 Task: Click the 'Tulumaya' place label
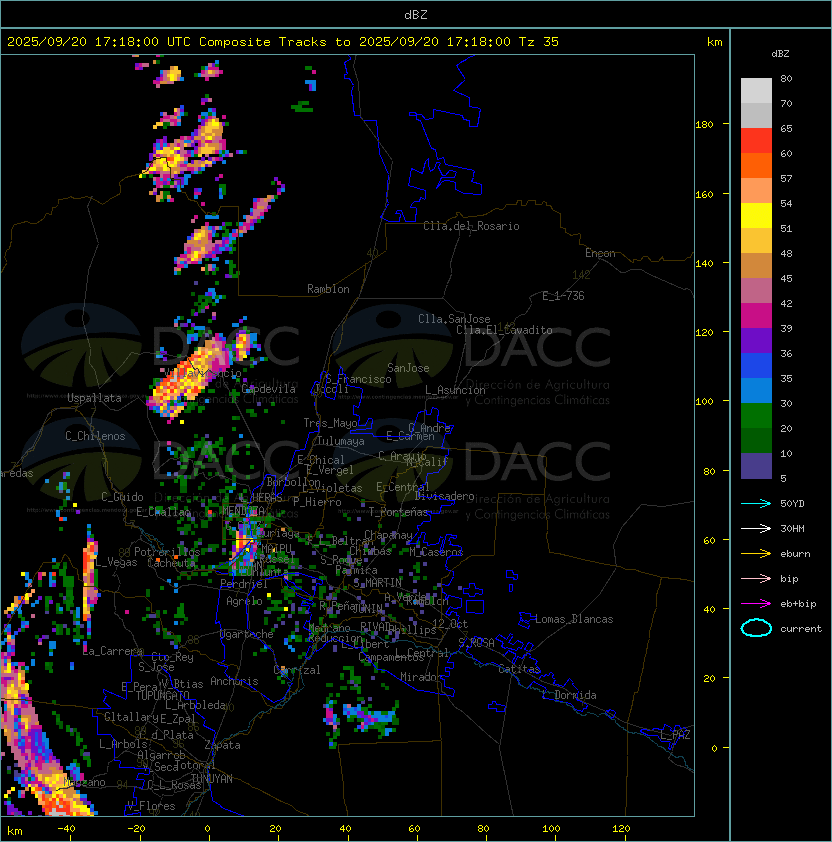point(341,441)
